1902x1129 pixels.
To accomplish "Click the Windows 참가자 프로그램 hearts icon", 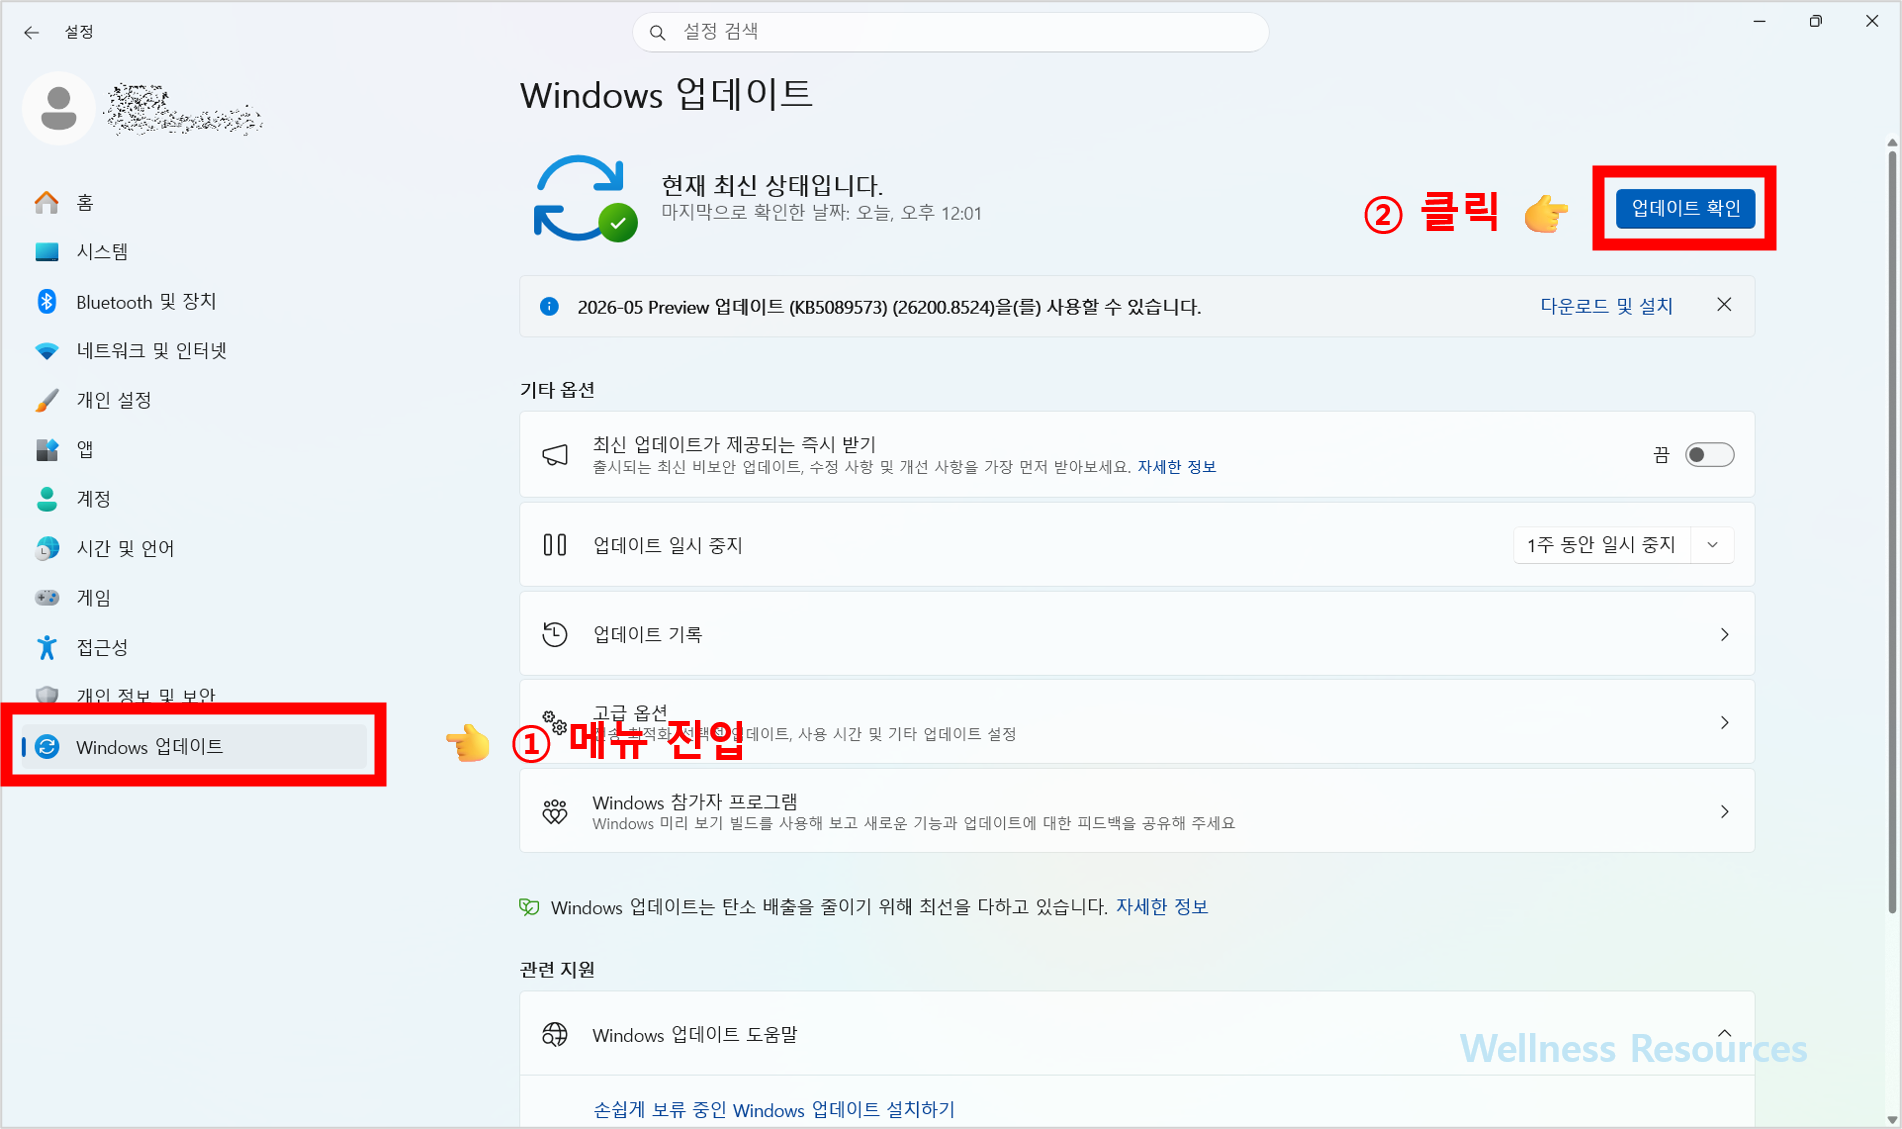I will pos(555,811).
